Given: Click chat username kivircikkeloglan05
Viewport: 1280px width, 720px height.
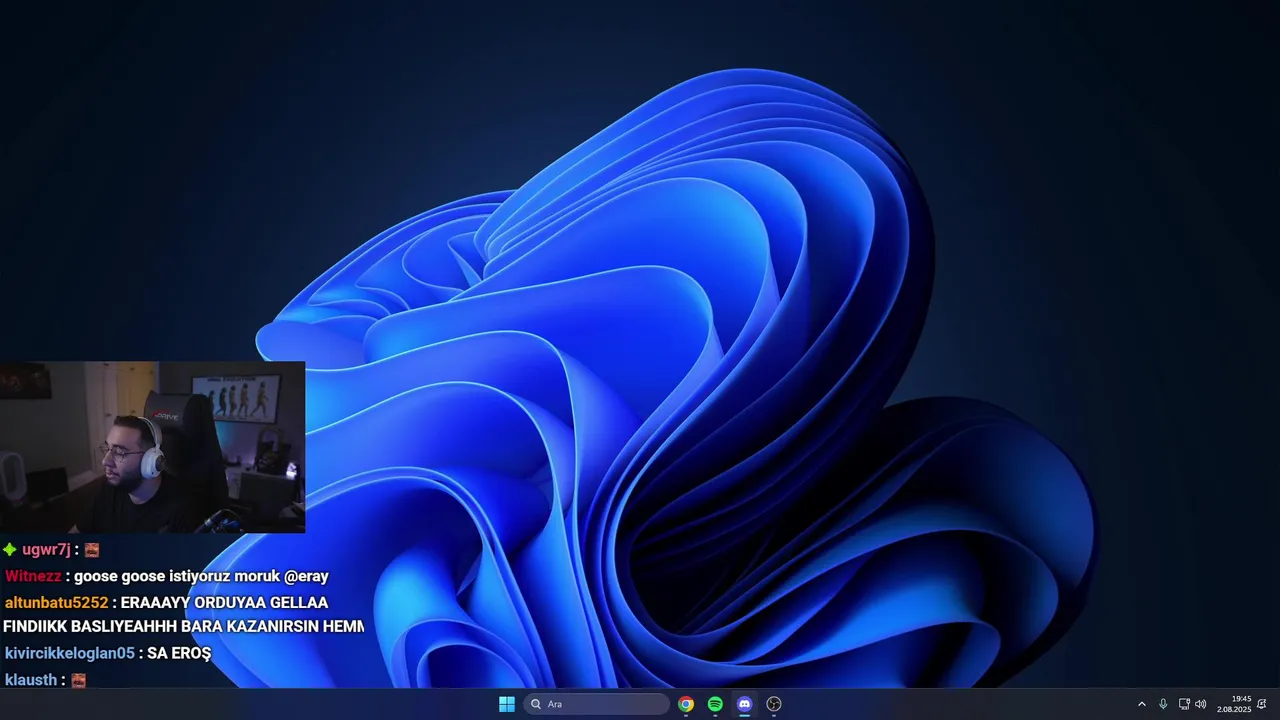Looking at the screenshot, I should pos(69,653).
